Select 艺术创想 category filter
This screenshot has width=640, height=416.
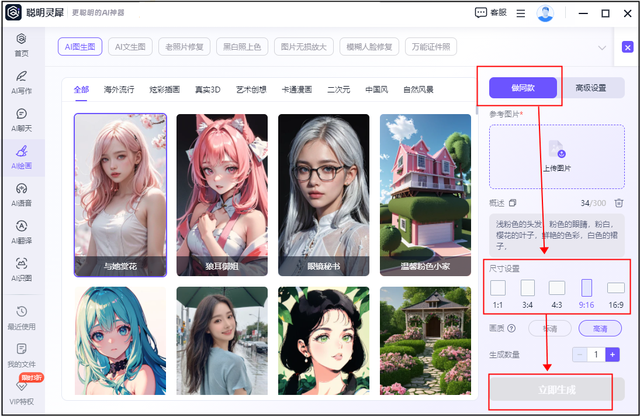coord(251,89)
